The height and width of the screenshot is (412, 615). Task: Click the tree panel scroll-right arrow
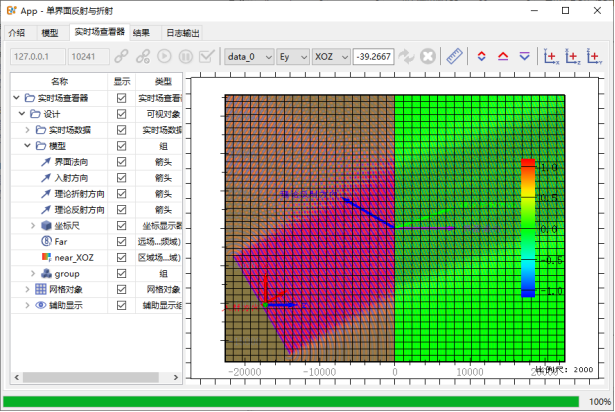point(176,377)
